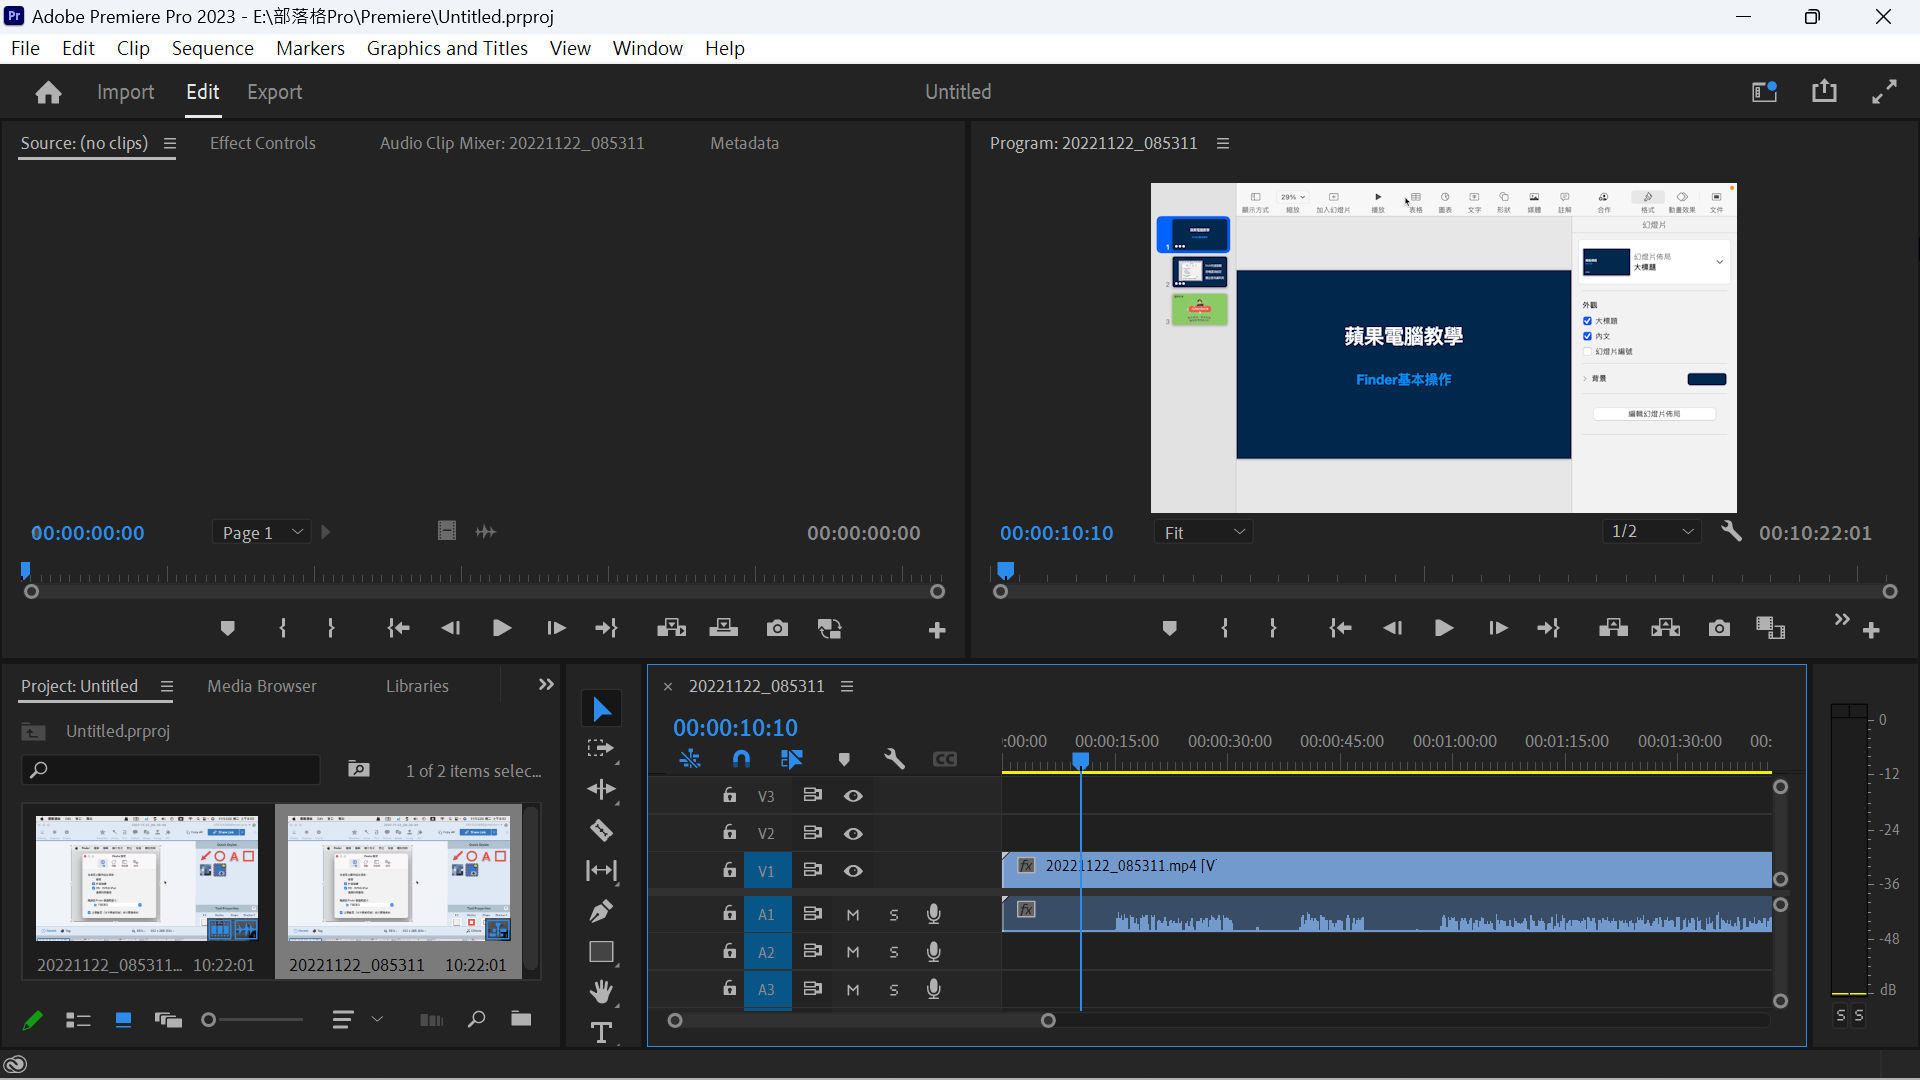Show overflow panels chevron in Project
The width and height of the screenshot is (1920, 1080).
click(x=546, y=685)
